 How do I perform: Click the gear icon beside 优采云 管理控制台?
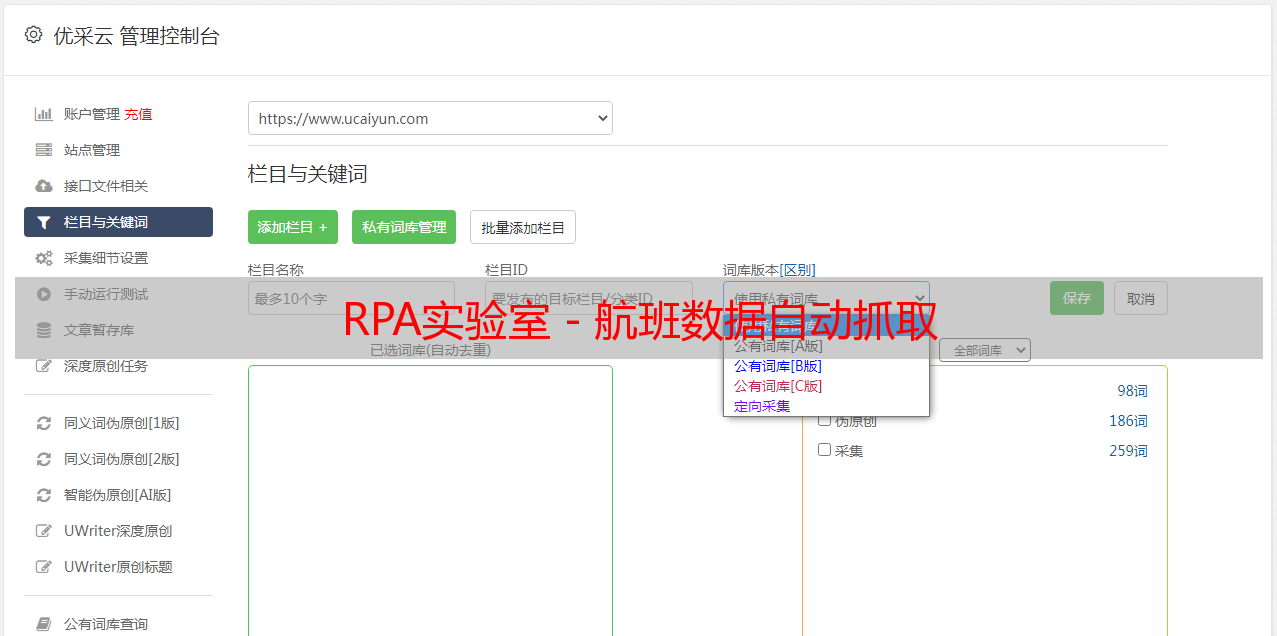click(33, 35)
